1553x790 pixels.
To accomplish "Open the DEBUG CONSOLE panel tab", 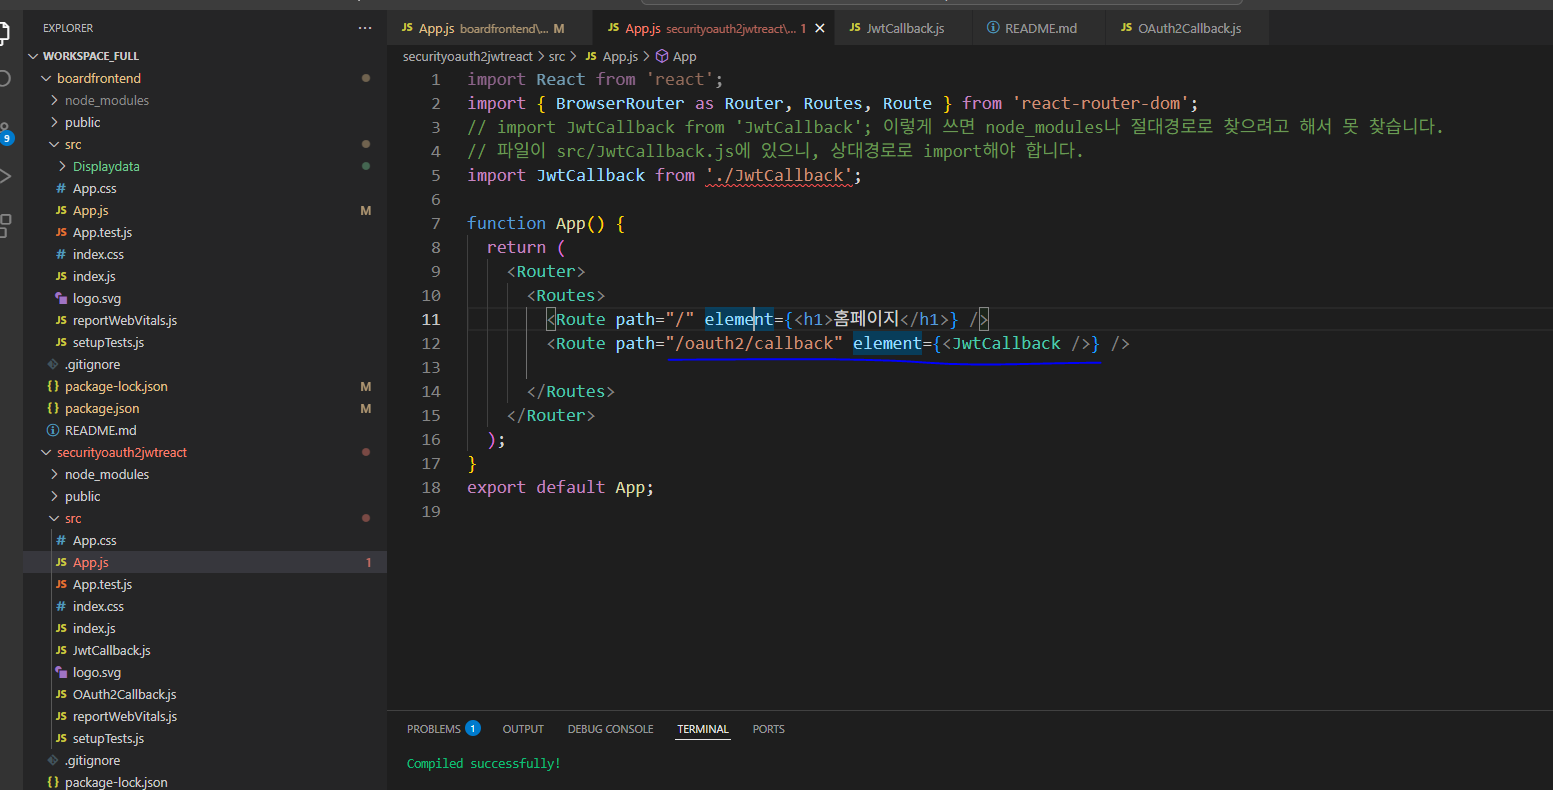I will [610, 729].
